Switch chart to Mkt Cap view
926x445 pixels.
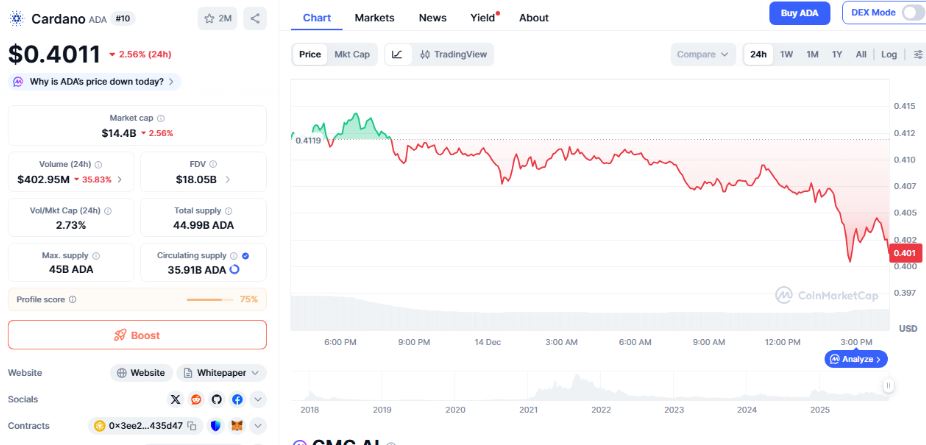(x=352, y=54)
